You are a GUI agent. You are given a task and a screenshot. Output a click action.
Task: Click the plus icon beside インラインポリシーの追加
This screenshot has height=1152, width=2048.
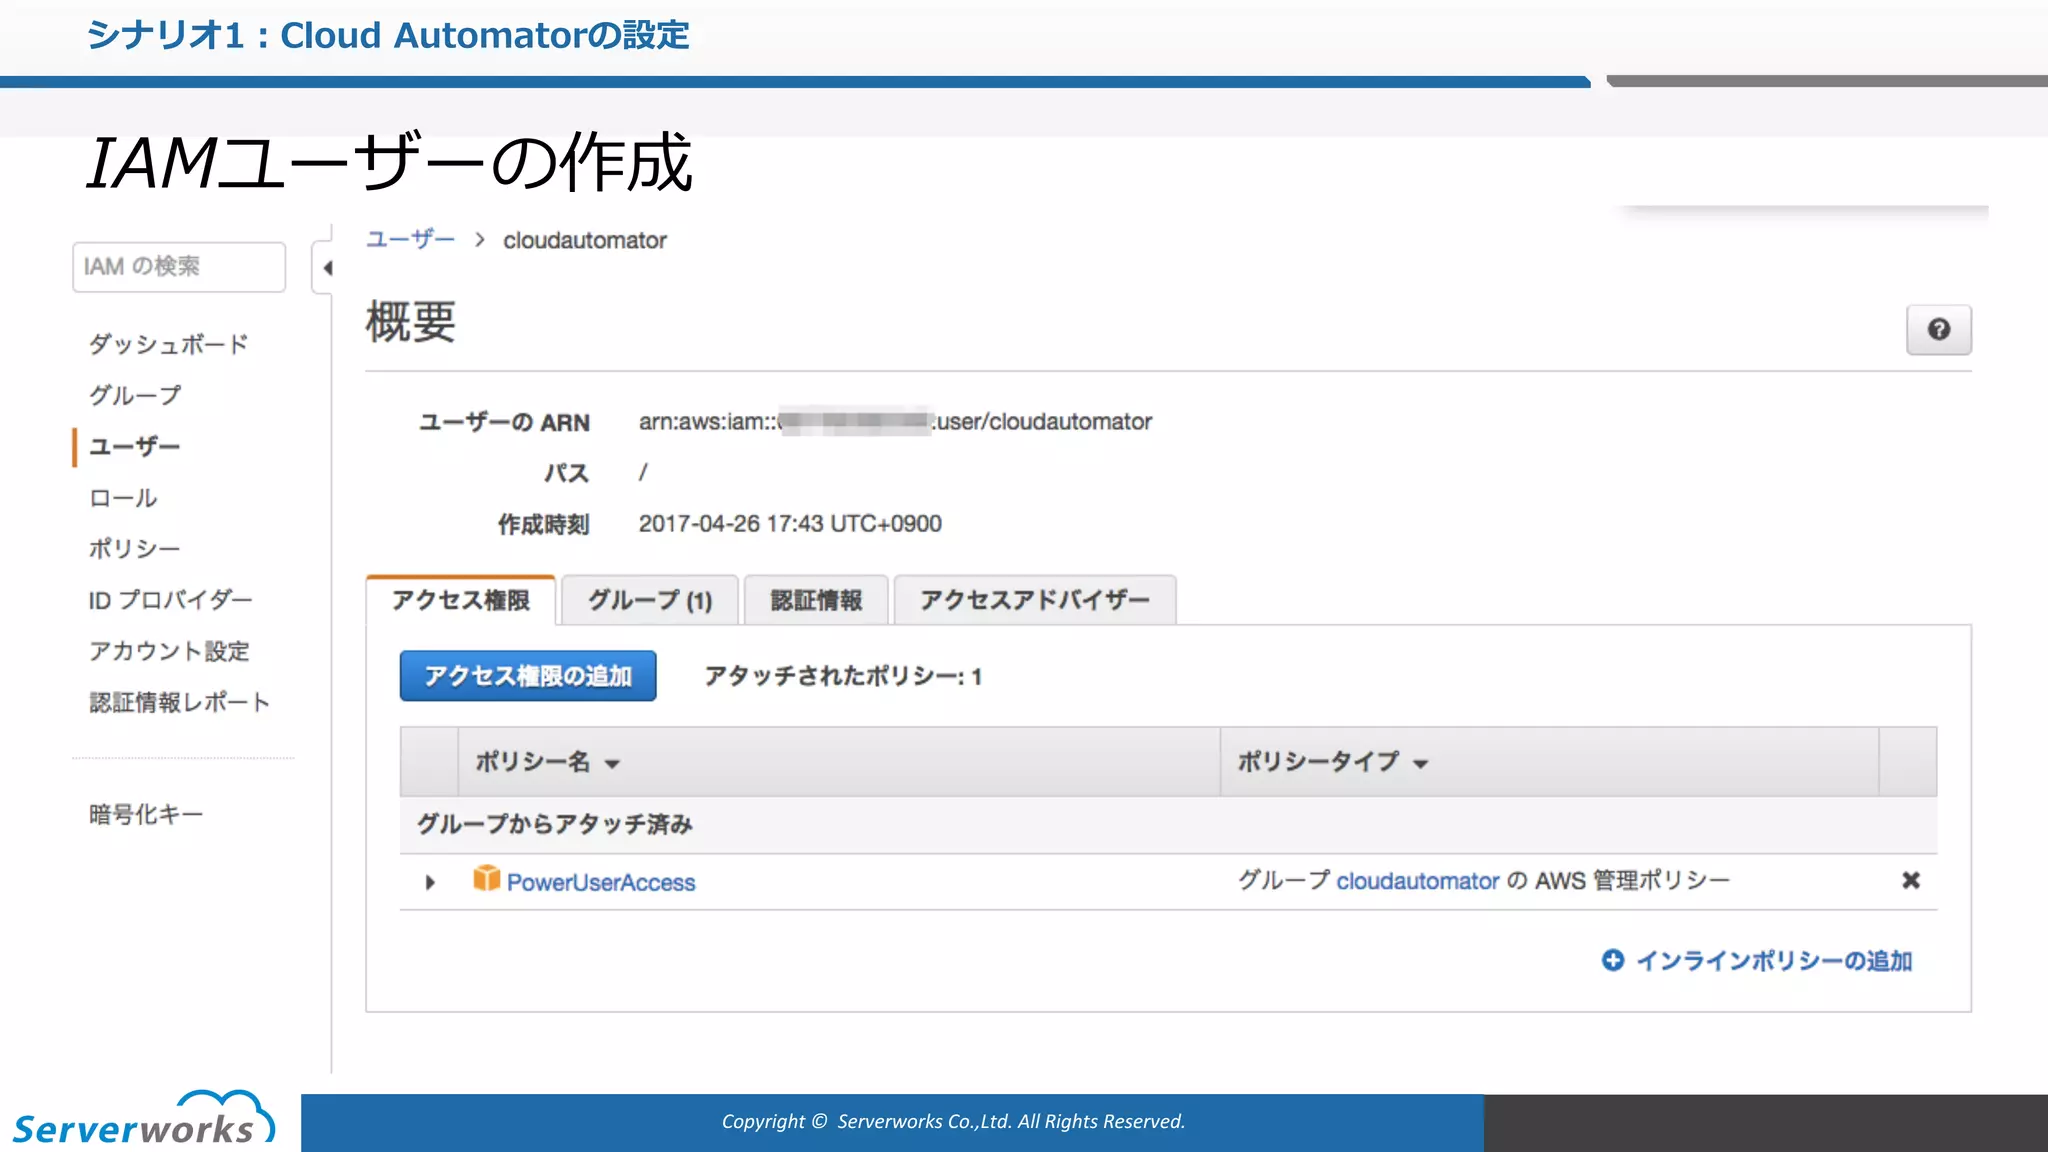click(1612, 960)
